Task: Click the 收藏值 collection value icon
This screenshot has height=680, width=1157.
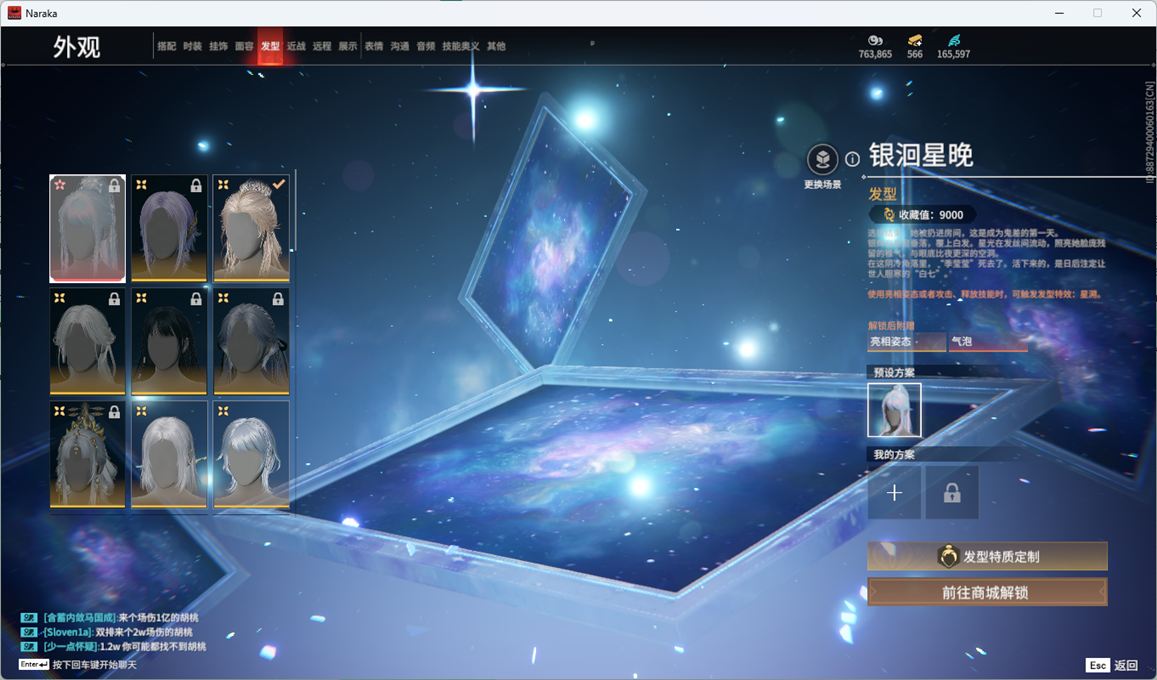Action: click(890, 215)
